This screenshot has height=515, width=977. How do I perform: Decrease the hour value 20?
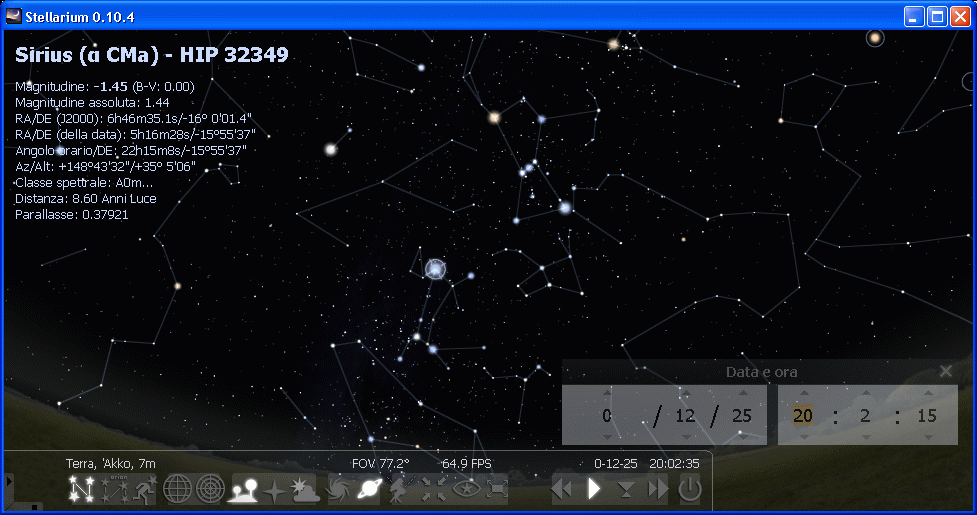[804, 437]
